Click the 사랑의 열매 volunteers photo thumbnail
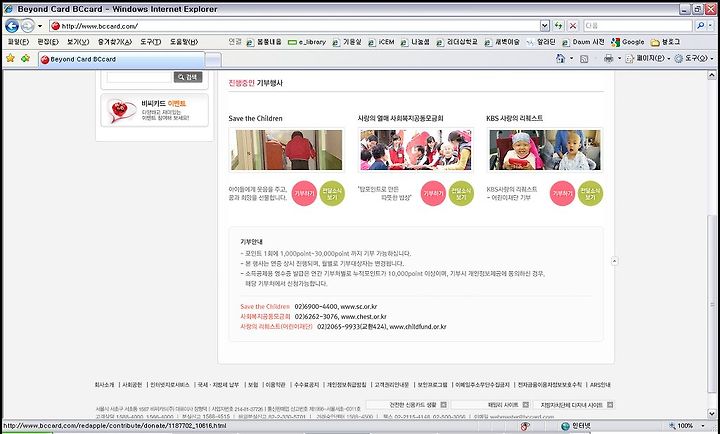The width and height of the screenshot is (720, 434). click(x=416, y=150)
